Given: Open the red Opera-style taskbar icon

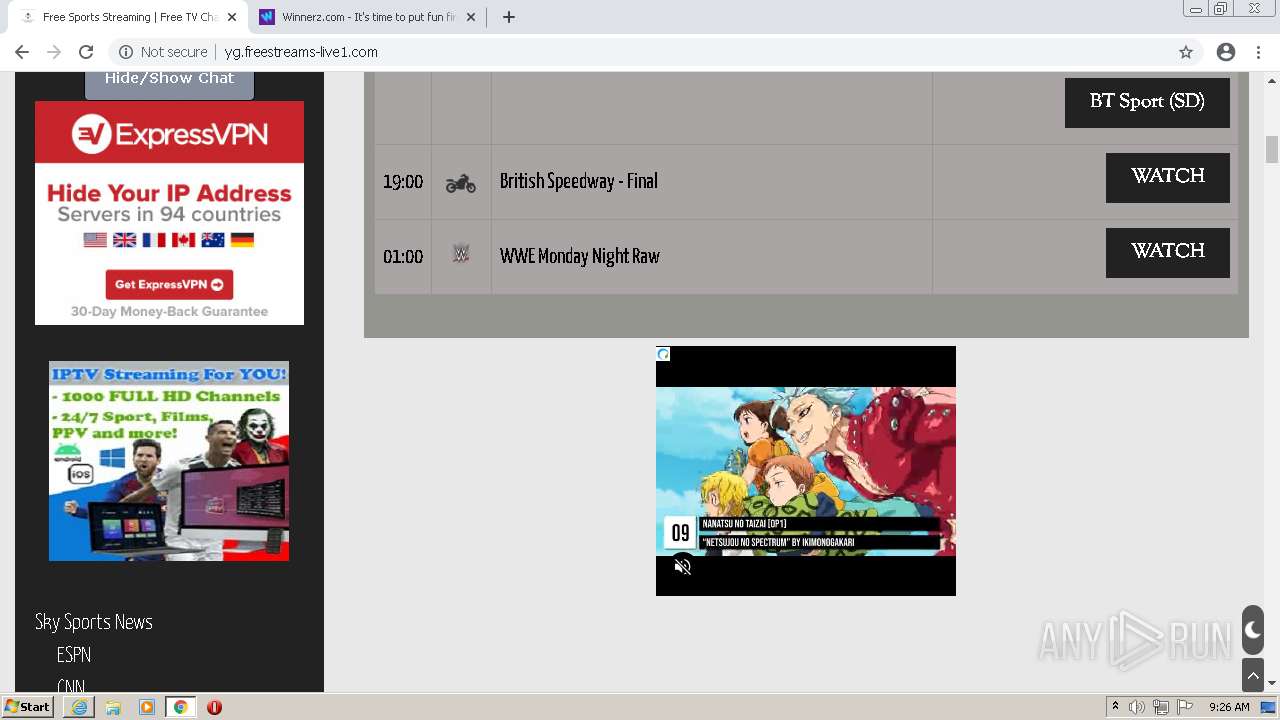Looking at the screenshot, I should pyautogui.click(x=214, y=707).
